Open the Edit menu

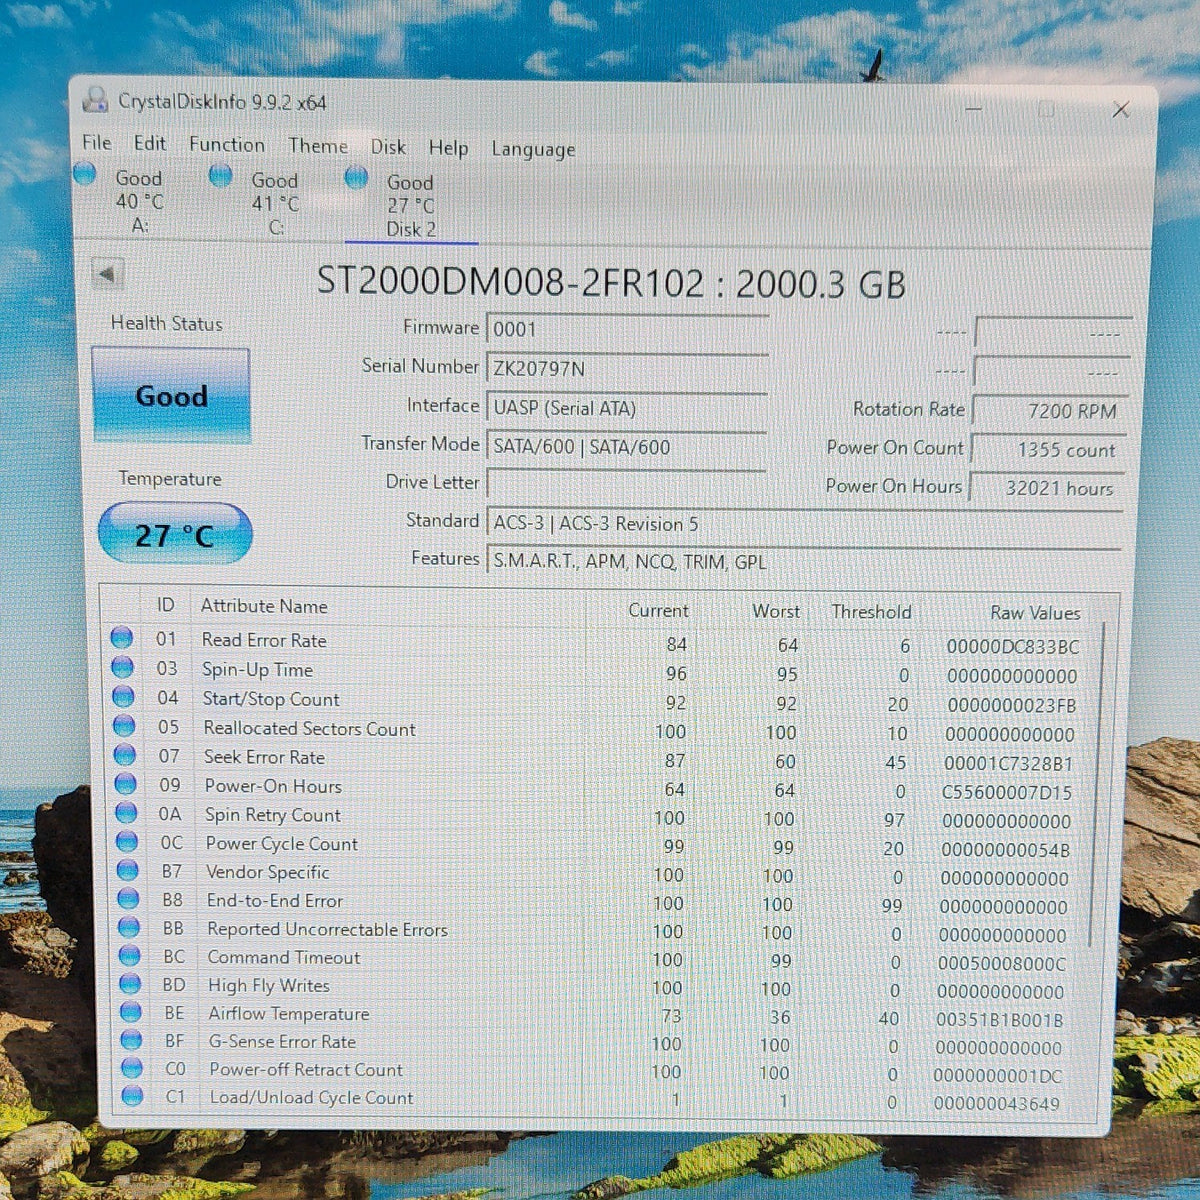150,144
